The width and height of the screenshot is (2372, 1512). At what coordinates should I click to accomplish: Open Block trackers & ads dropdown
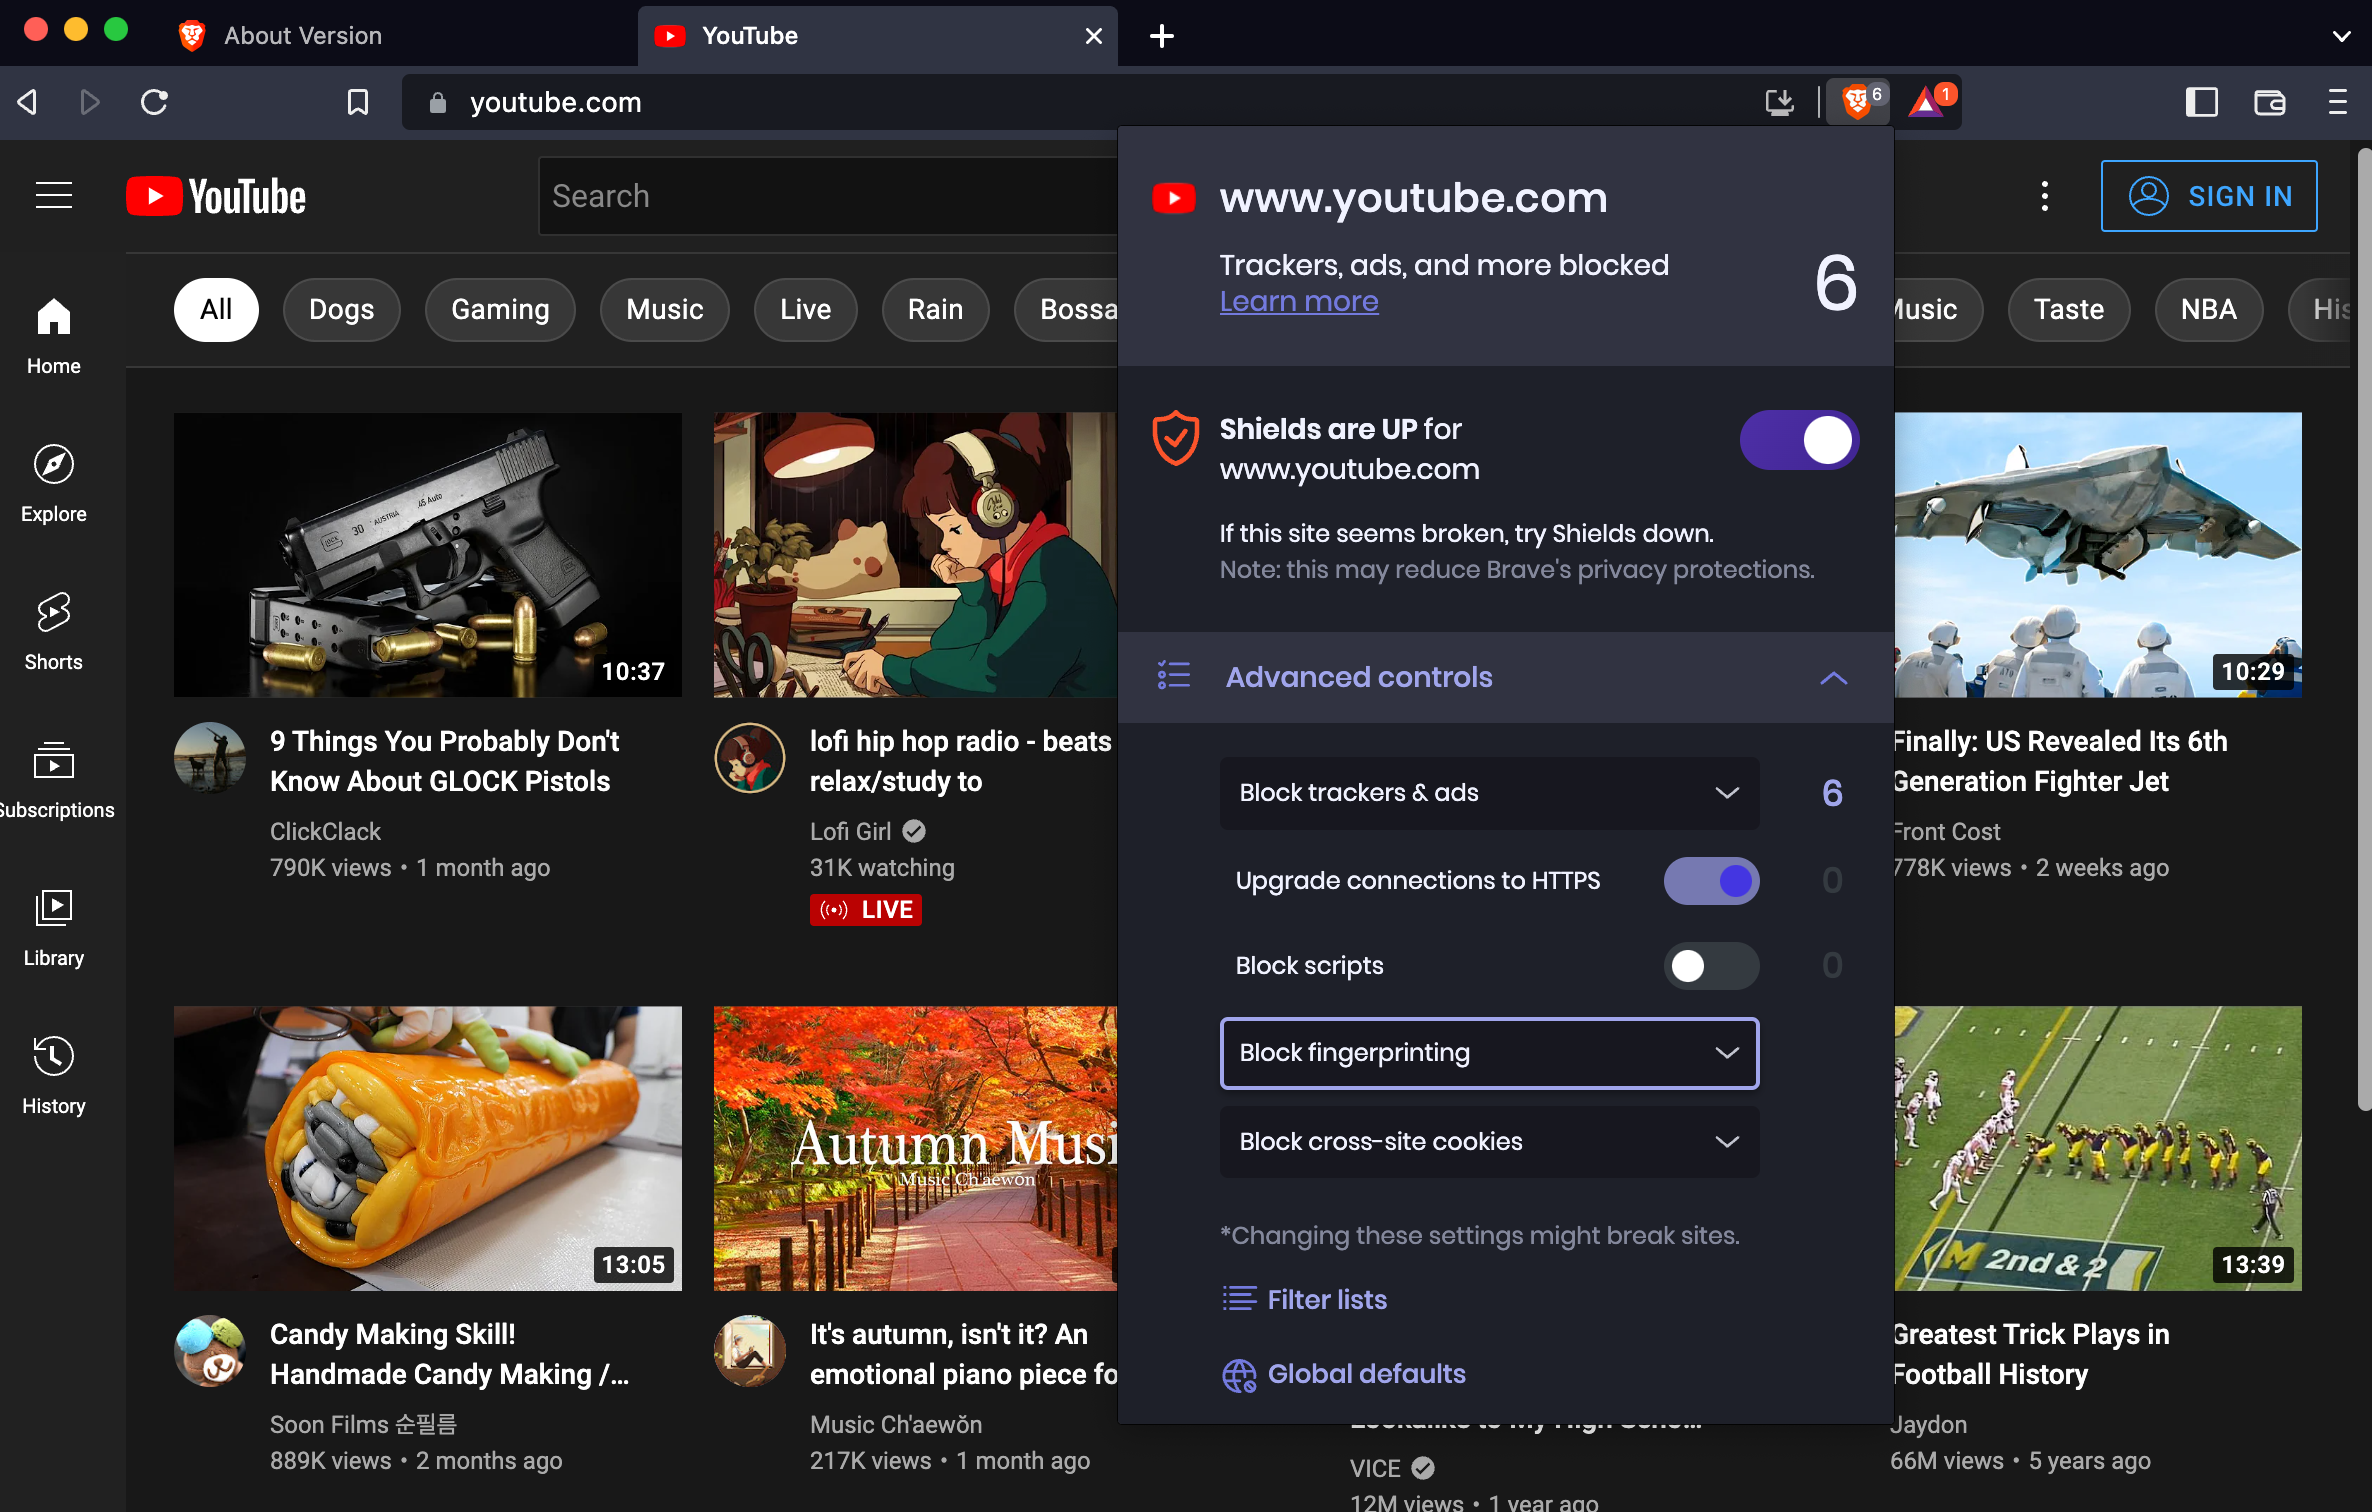point(1488,793)
